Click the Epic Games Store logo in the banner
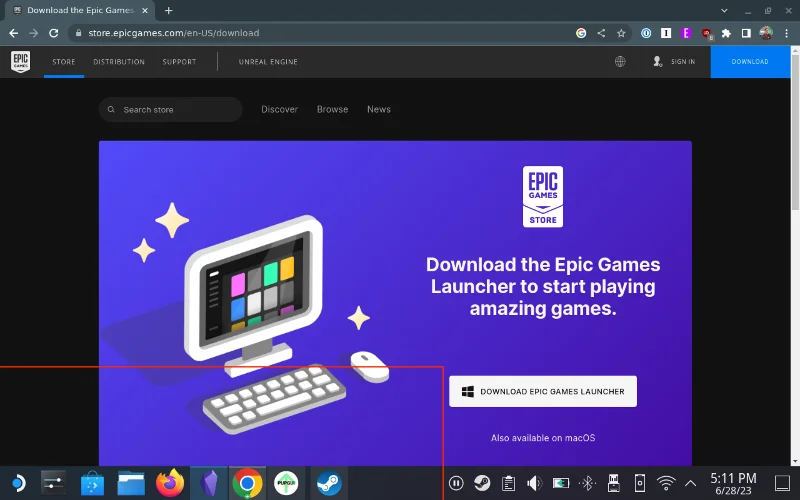This screenshot has width=800, height=500. (543, 196)
